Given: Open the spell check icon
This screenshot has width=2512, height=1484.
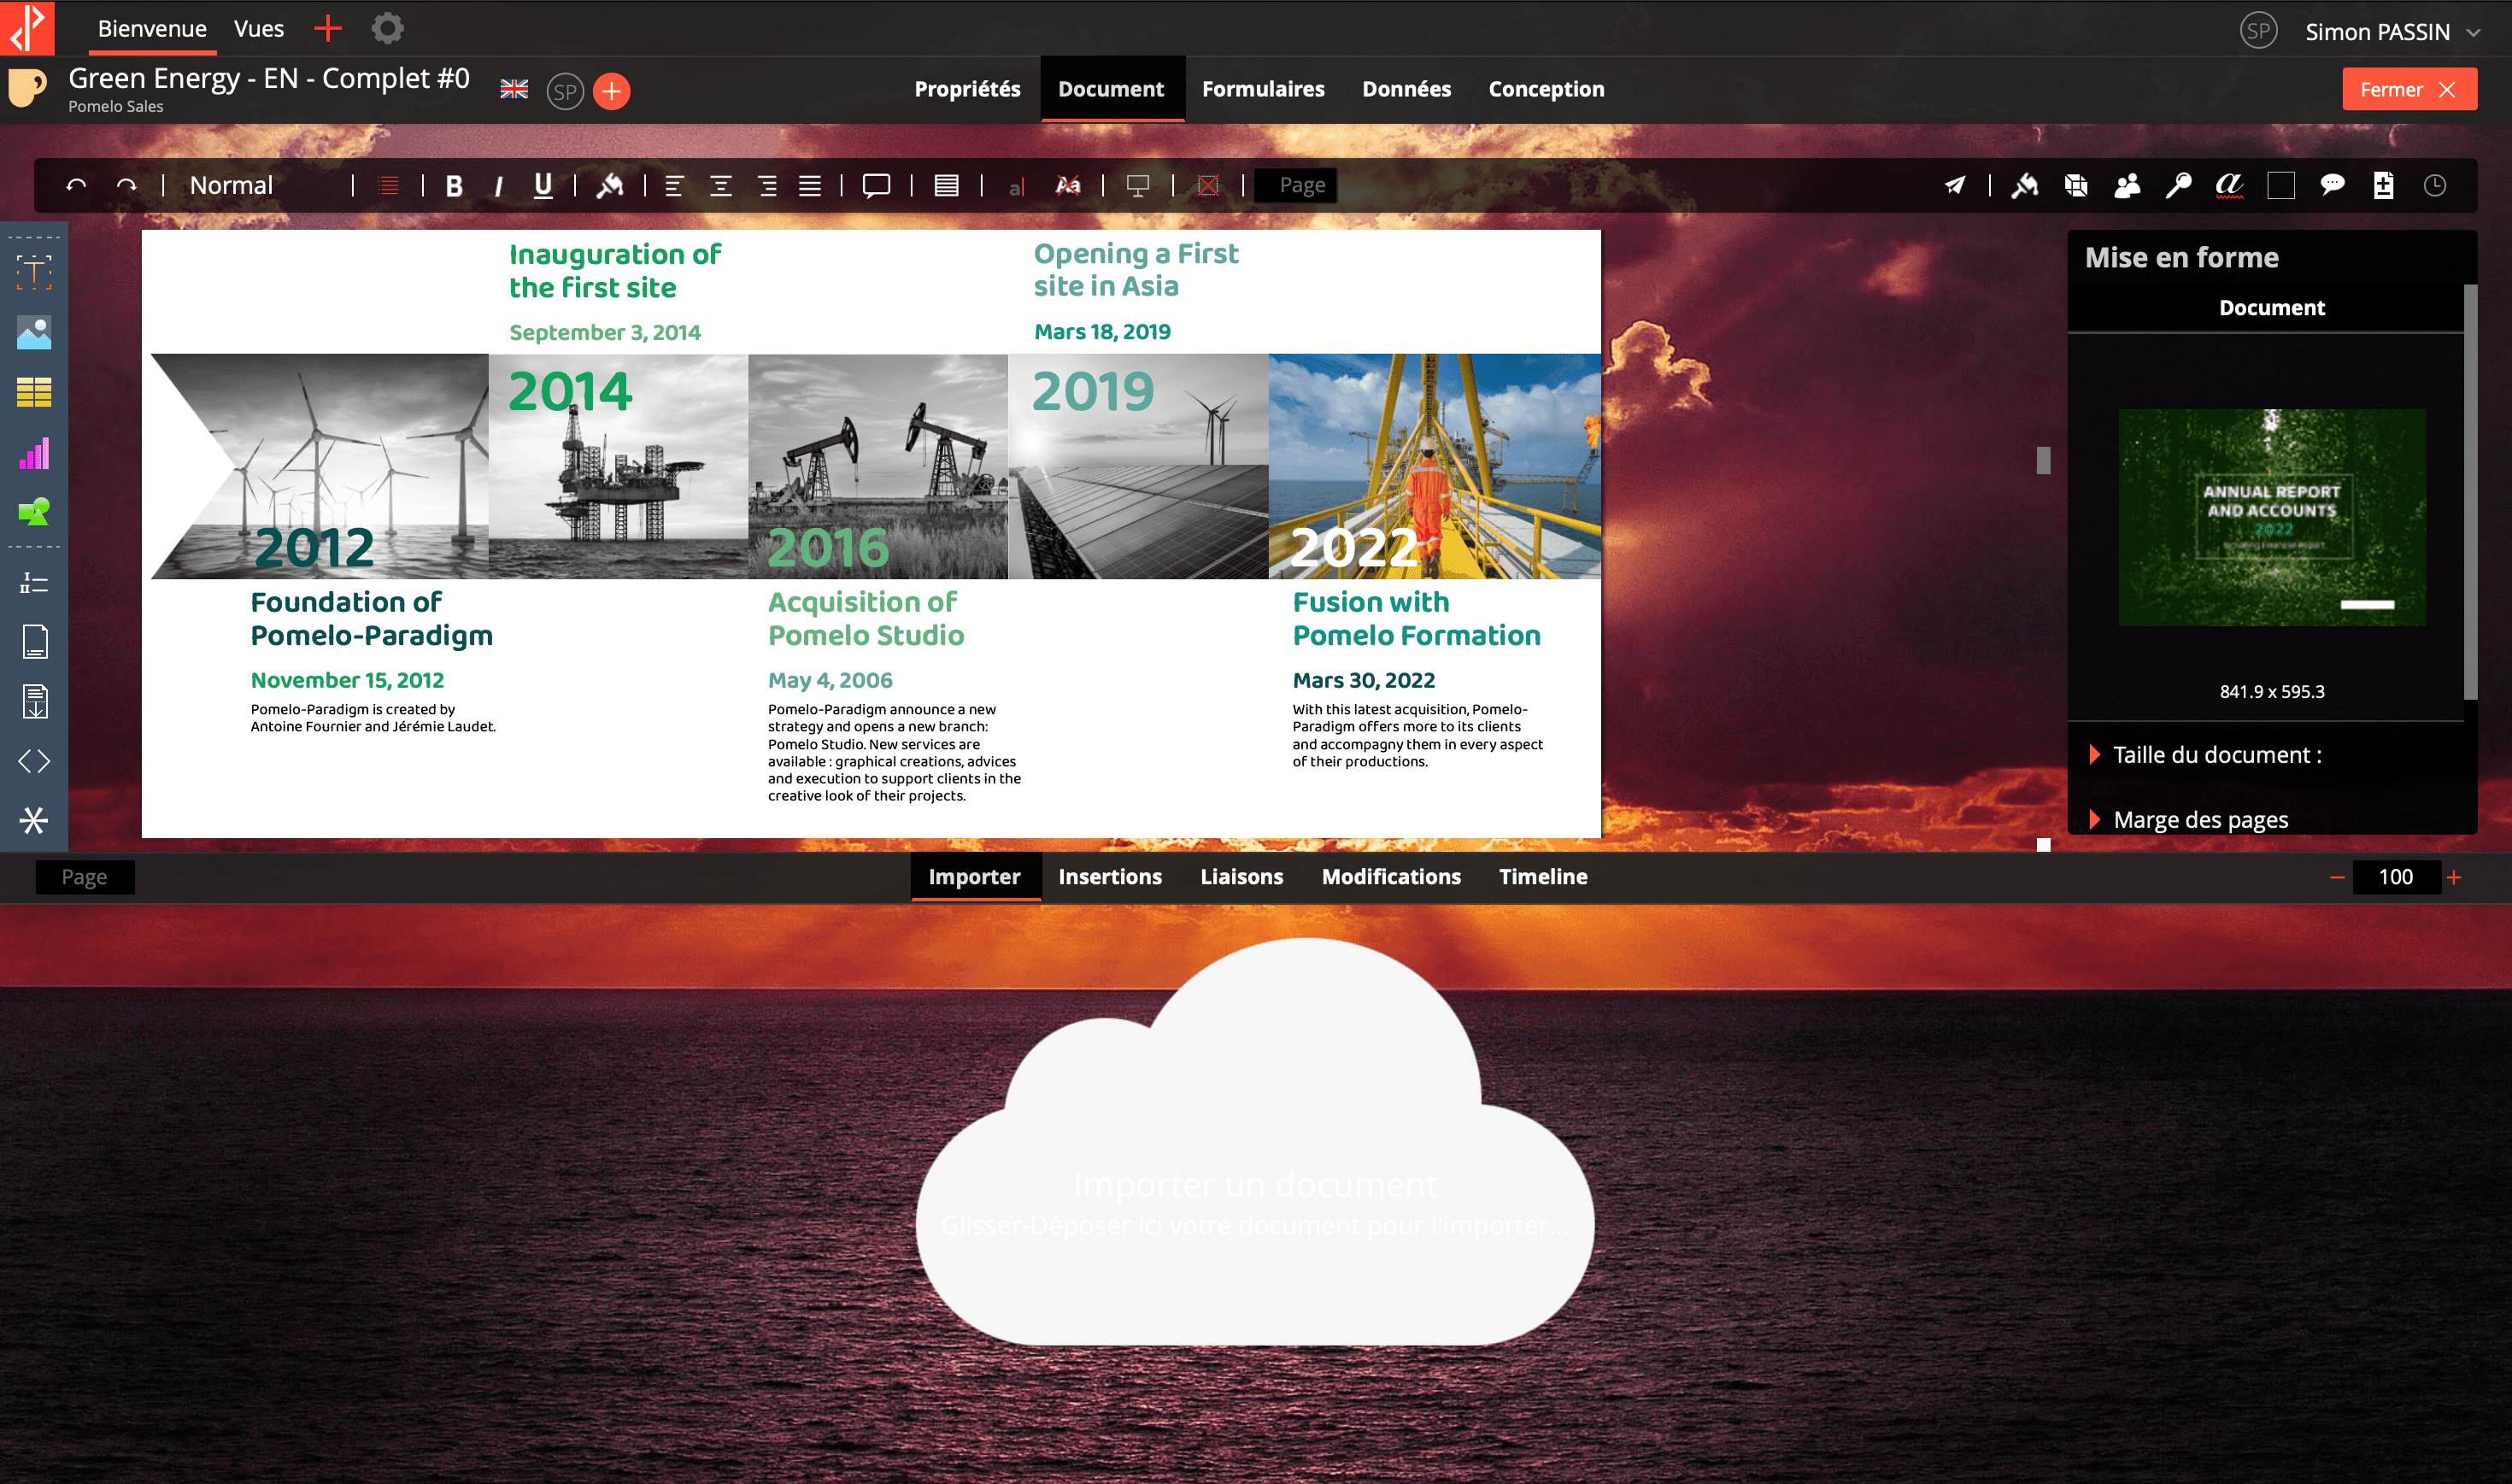Looking at the screenshot, I should tap(2229, 186).
